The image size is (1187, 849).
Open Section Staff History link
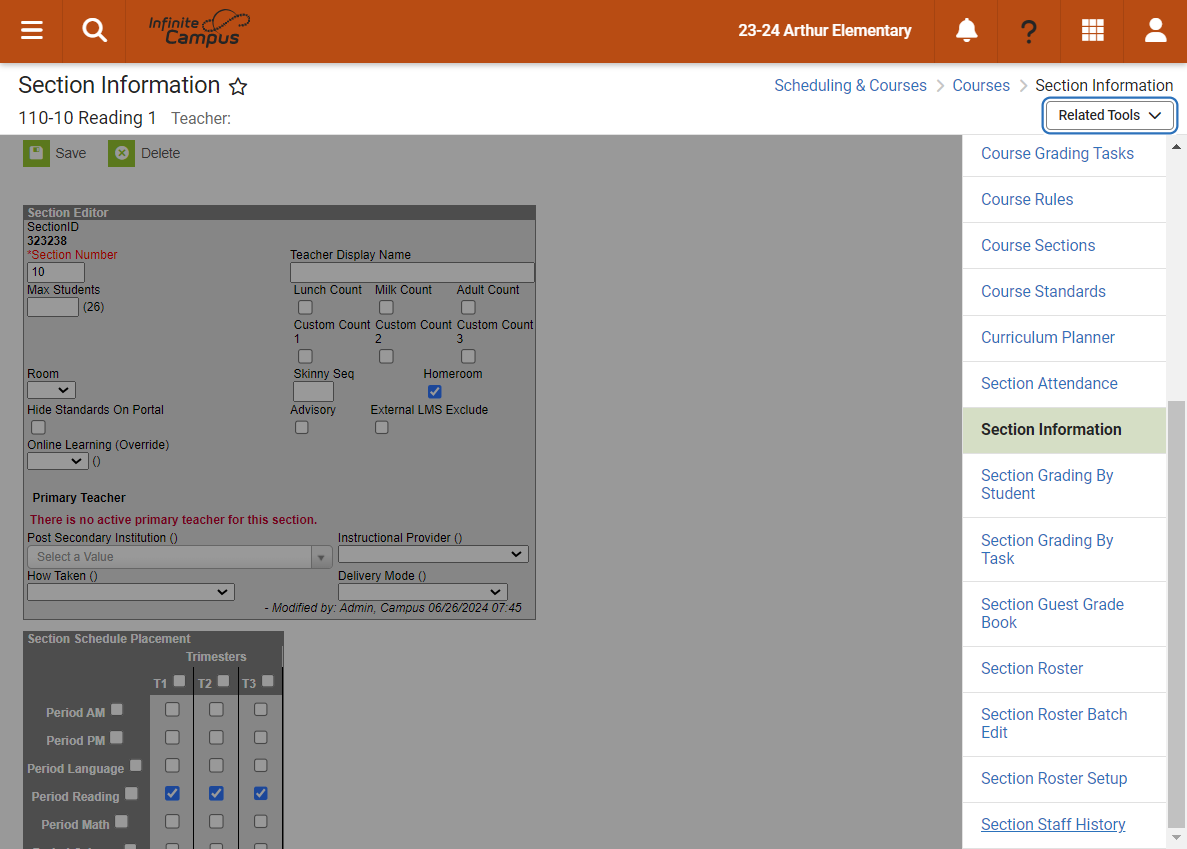1052,825
